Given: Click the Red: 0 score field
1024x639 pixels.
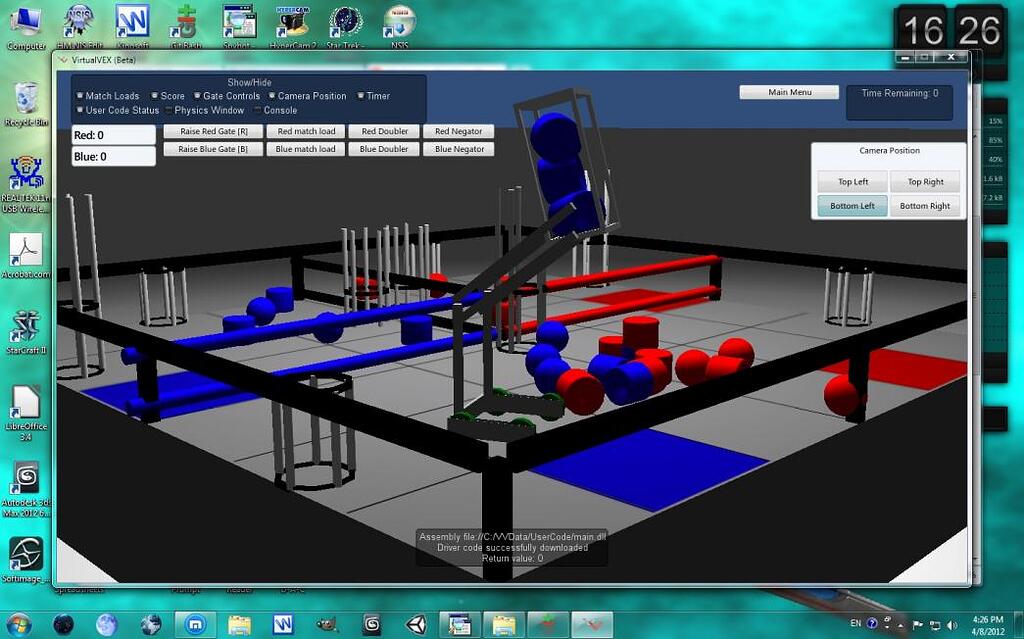Looking at the screenshot, I should tap(112, 134).
